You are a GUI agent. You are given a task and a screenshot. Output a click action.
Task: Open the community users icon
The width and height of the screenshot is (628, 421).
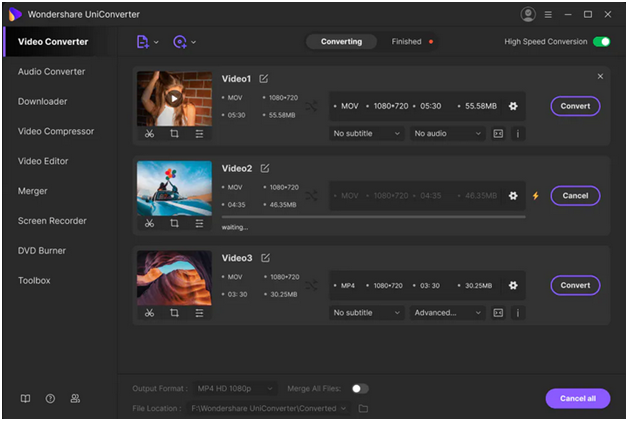tap(75, 399)
